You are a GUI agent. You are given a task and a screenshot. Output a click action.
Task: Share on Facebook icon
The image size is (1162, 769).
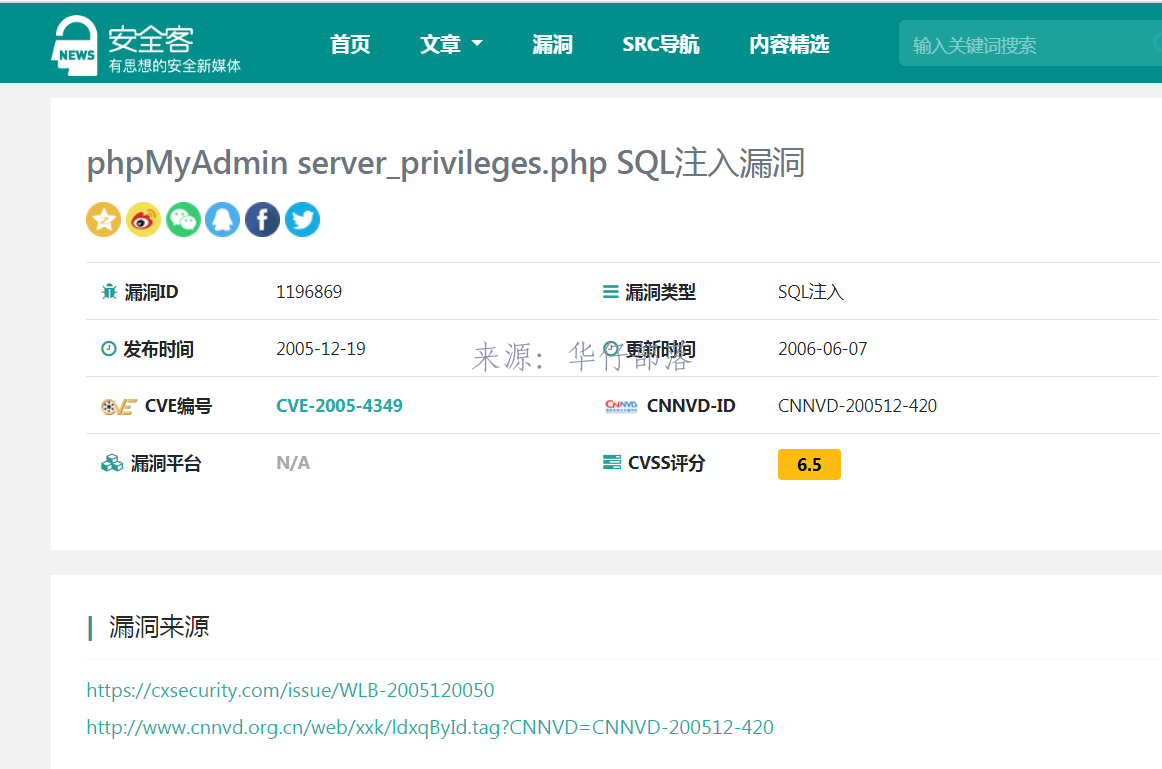[262, 219]
